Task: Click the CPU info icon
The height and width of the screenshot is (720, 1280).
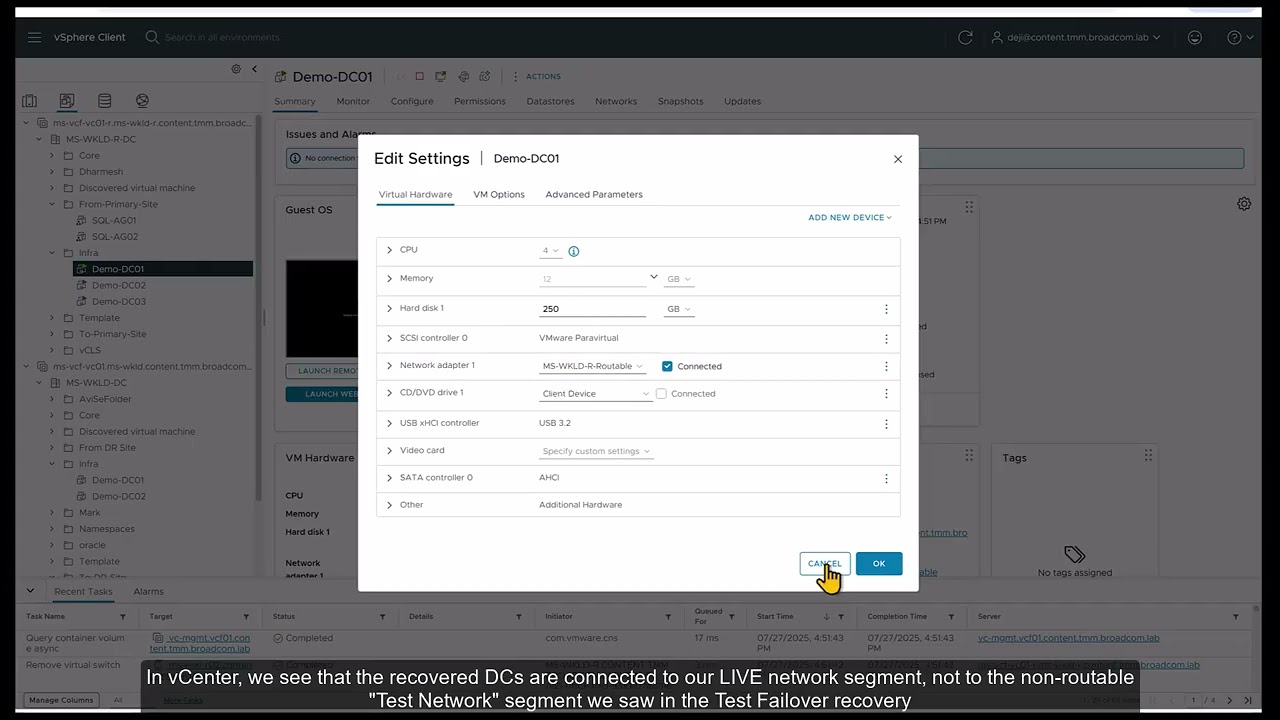Action: coord(574,251)
